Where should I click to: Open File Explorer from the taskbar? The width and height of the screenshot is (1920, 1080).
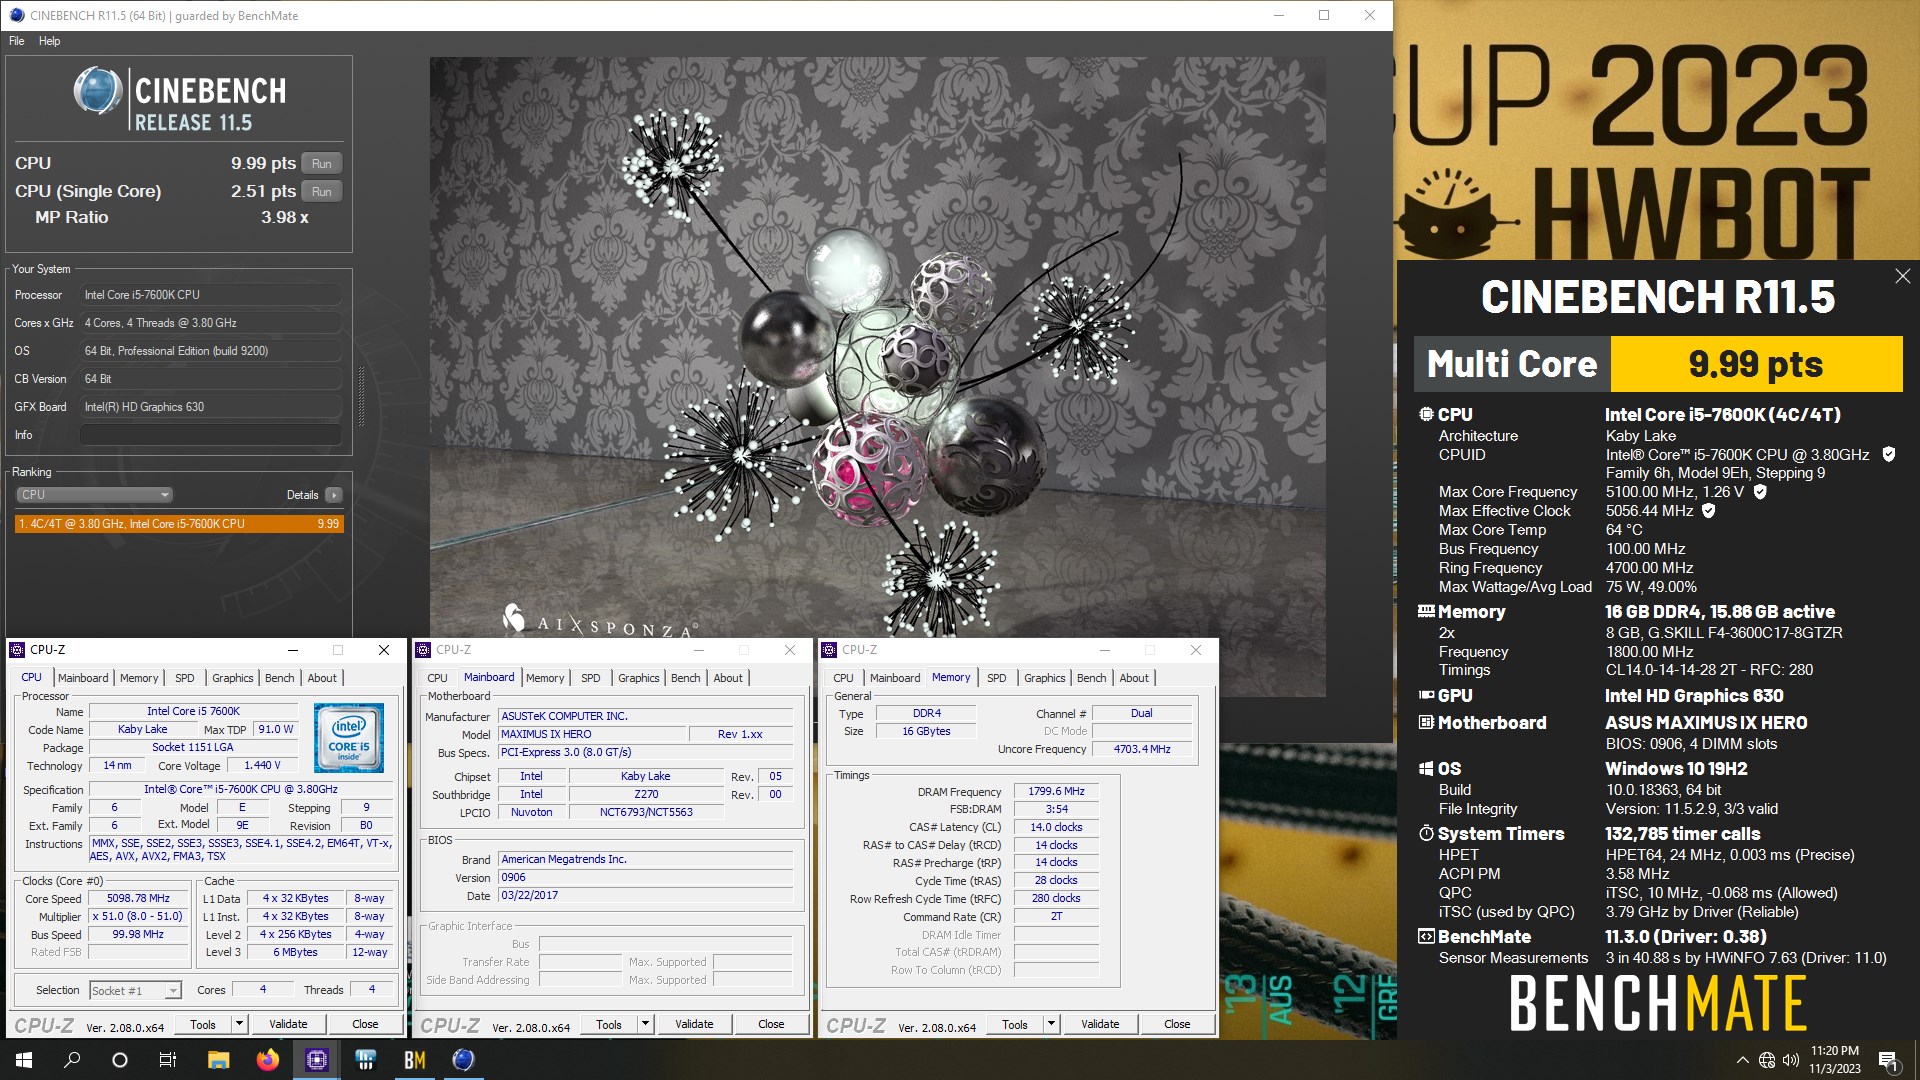[218, 1060]
